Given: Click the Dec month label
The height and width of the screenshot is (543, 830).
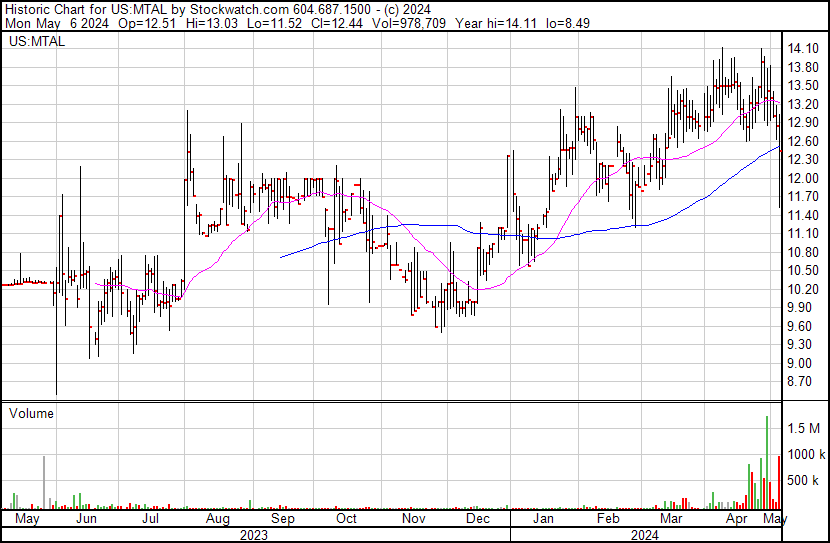Looking at the screenshot, I should [477, 519].
